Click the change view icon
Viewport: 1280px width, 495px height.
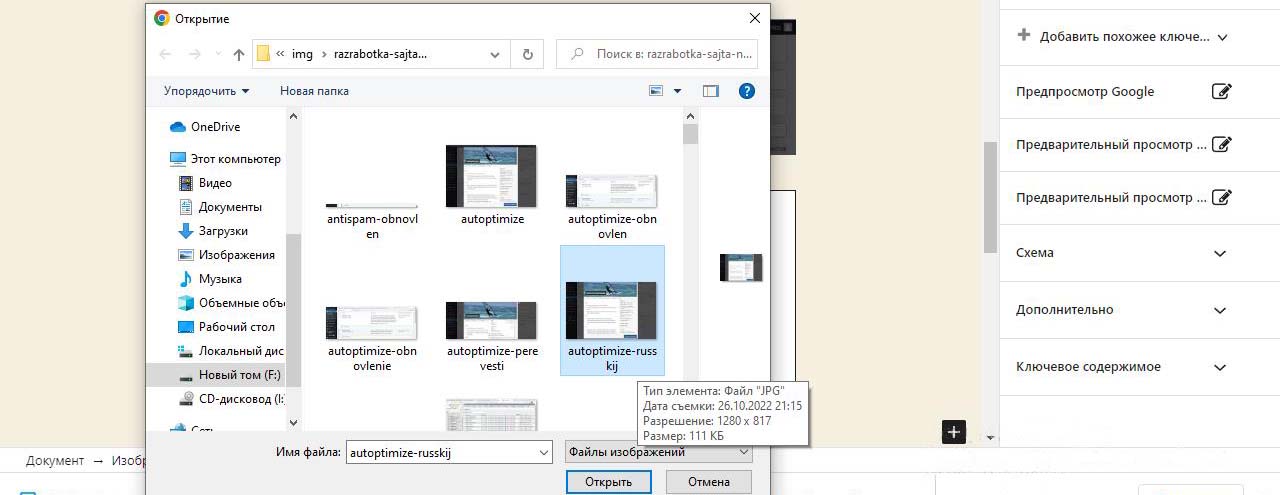(657, 91)
